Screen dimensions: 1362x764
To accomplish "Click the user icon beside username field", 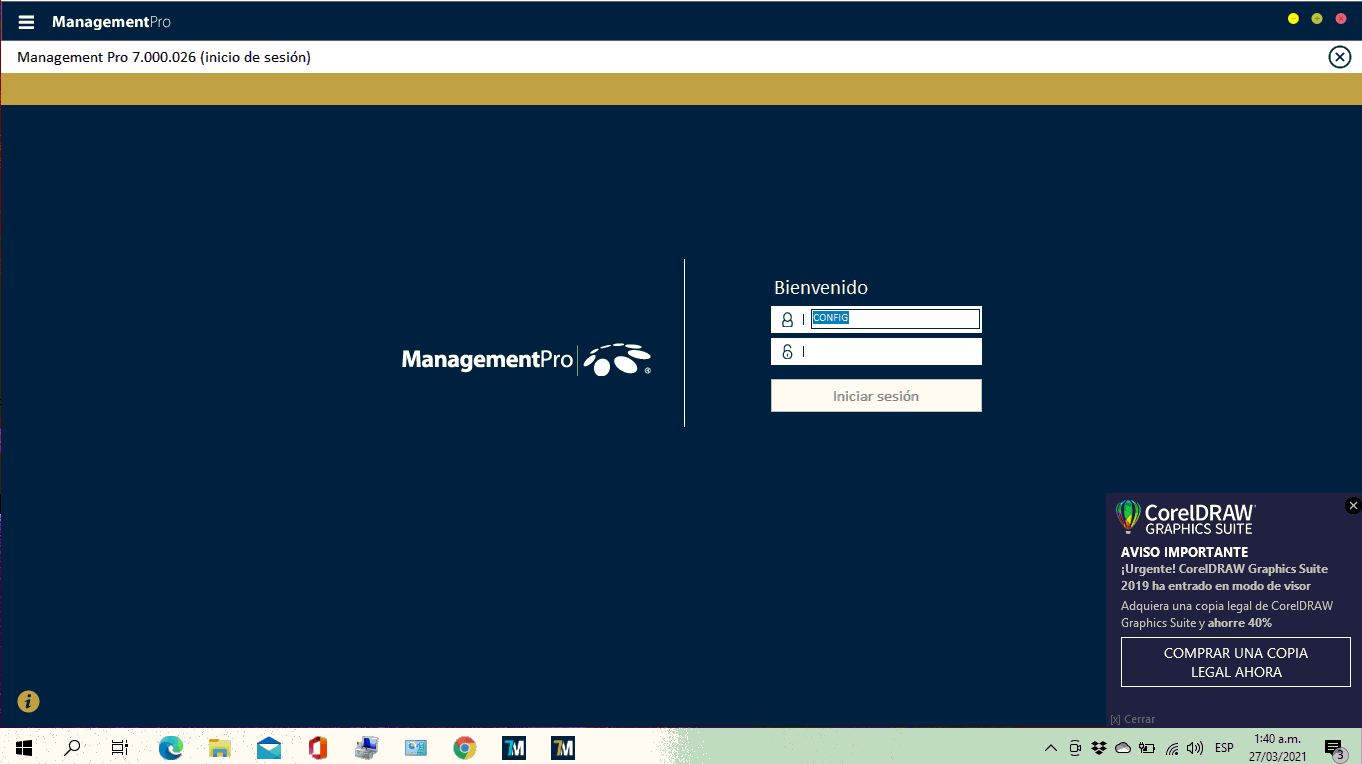I will (787, 320).
